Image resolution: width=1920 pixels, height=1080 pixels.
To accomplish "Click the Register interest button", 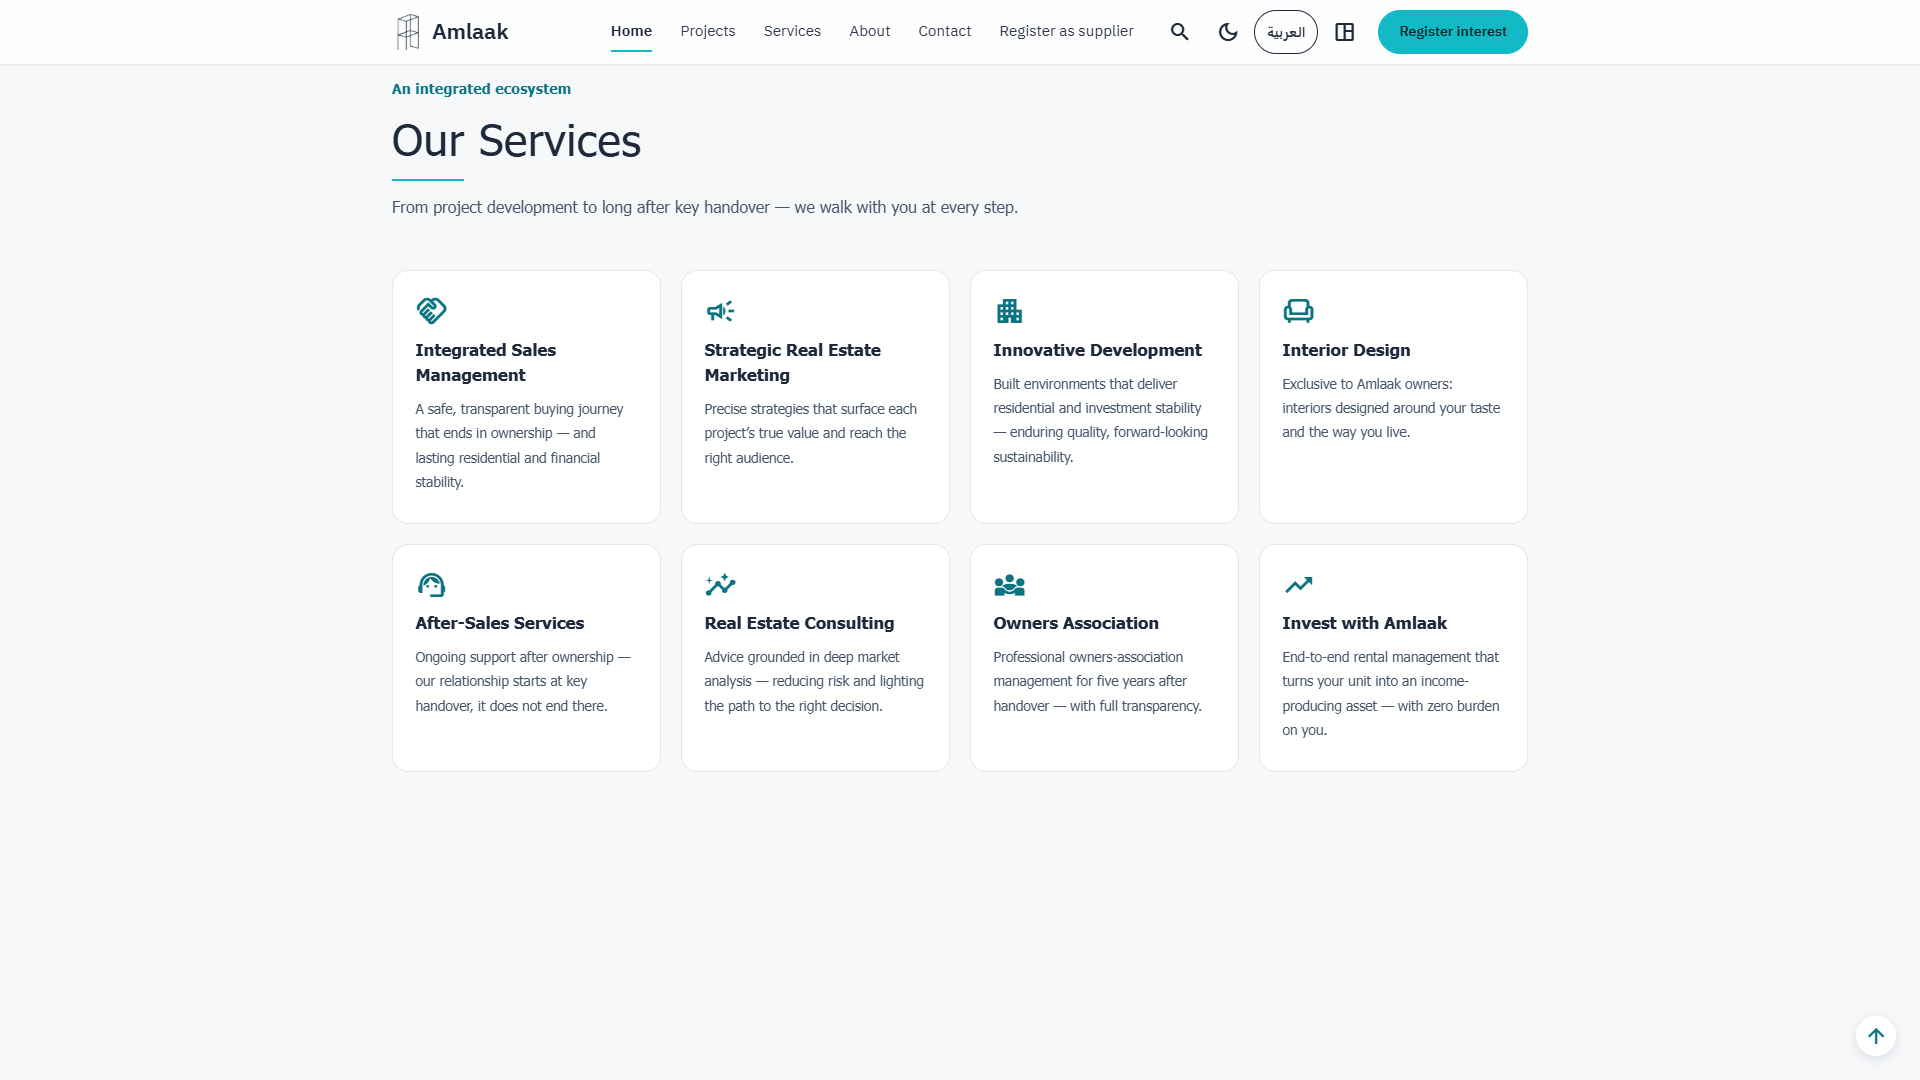I will (1452, 32).
